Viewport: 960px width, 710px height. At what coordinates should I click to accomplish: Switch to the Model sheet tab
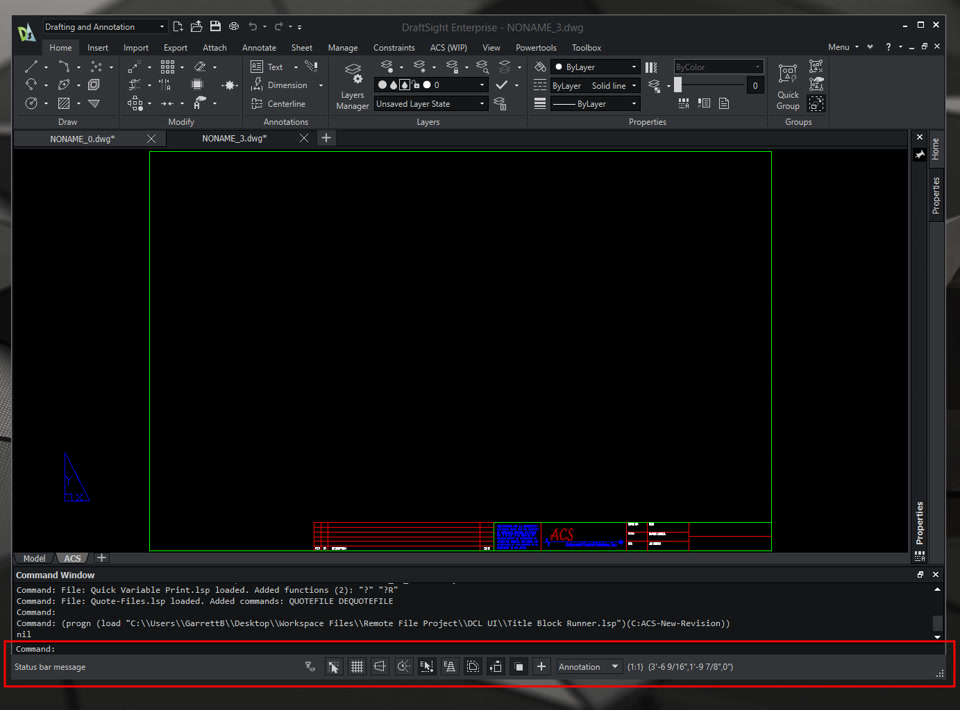[x=34, y=558]
